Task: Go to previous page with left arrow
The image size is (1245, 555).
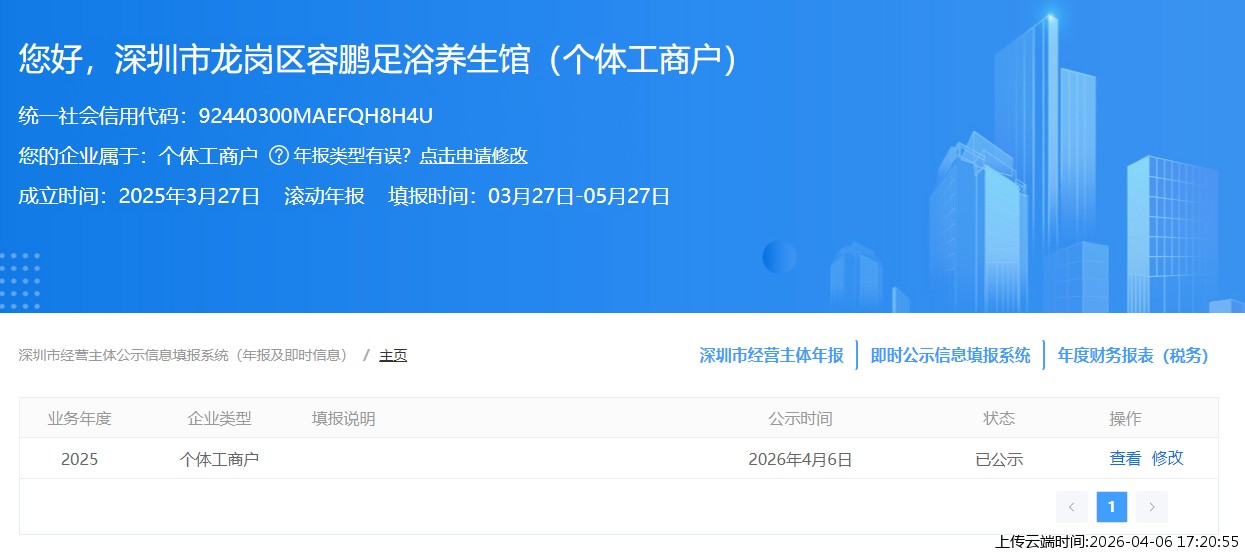Action: 1071,507
